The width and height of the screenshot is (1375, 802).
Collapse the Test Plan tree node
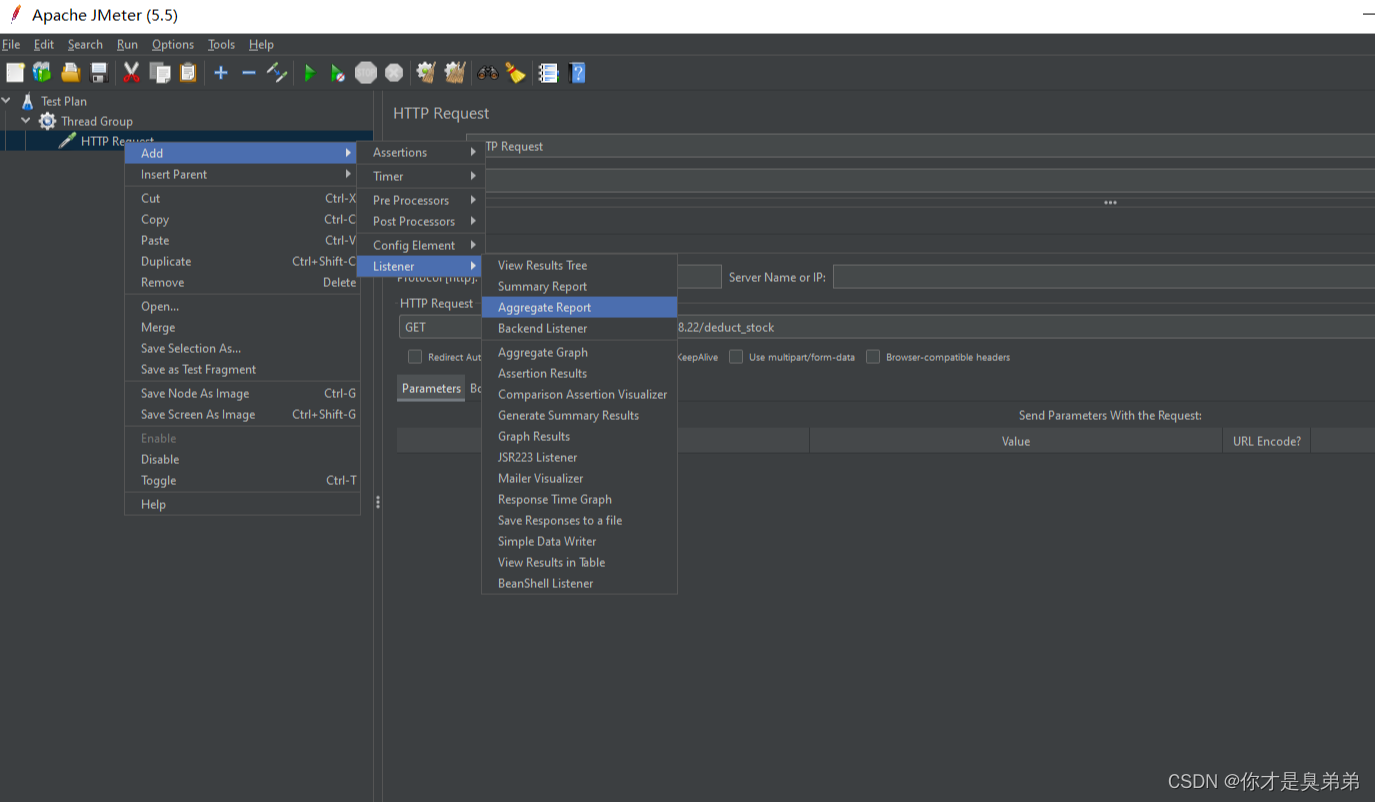point(7,101)
